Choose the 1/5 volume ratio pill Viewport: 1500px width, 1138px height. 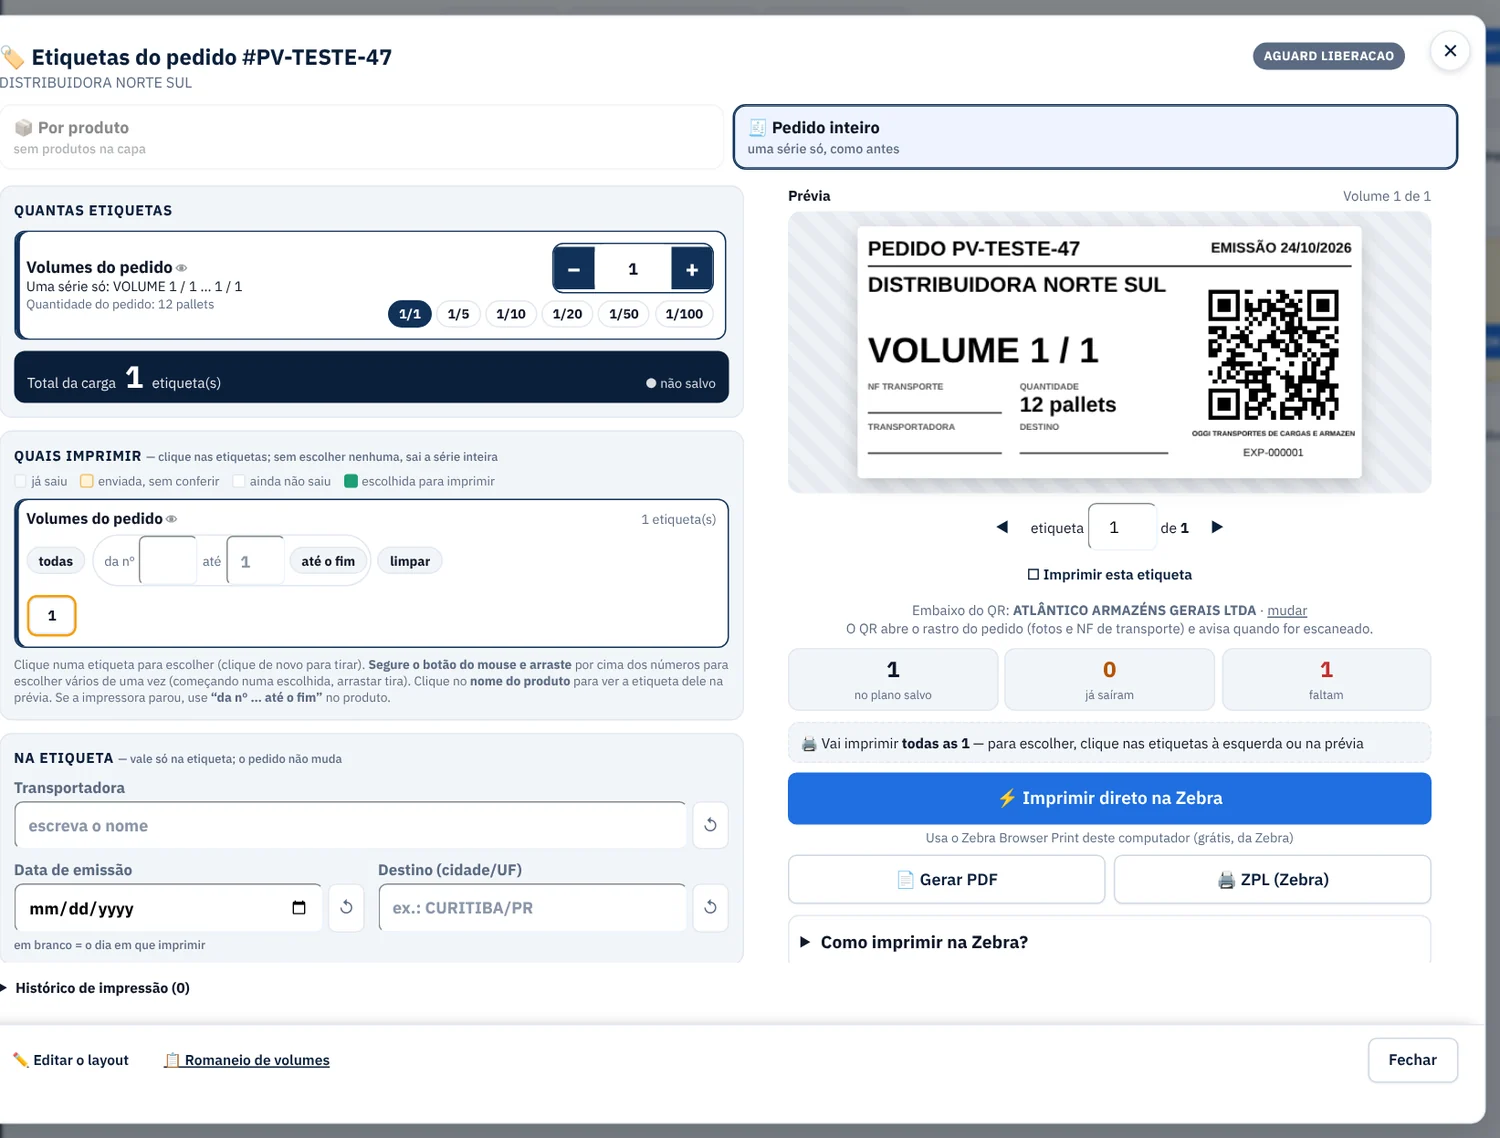pyautogui.click(x=458, y=314)
